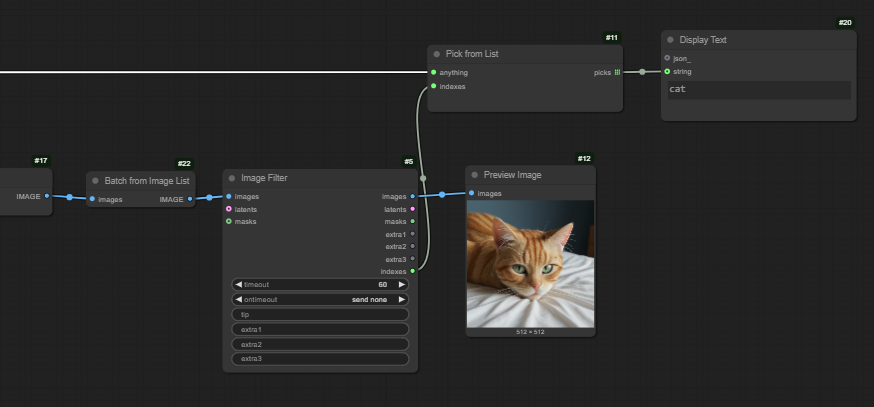Click the 'picks' grid output socket

pos(617,72)
